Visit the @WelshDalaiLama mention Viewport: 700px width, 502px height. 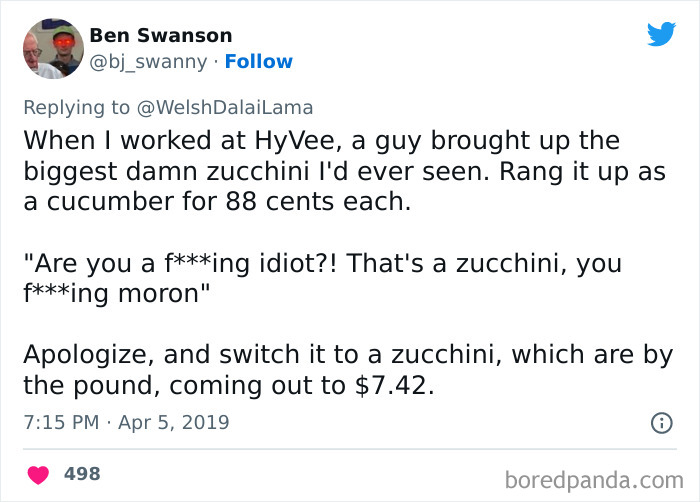point(225,108)
